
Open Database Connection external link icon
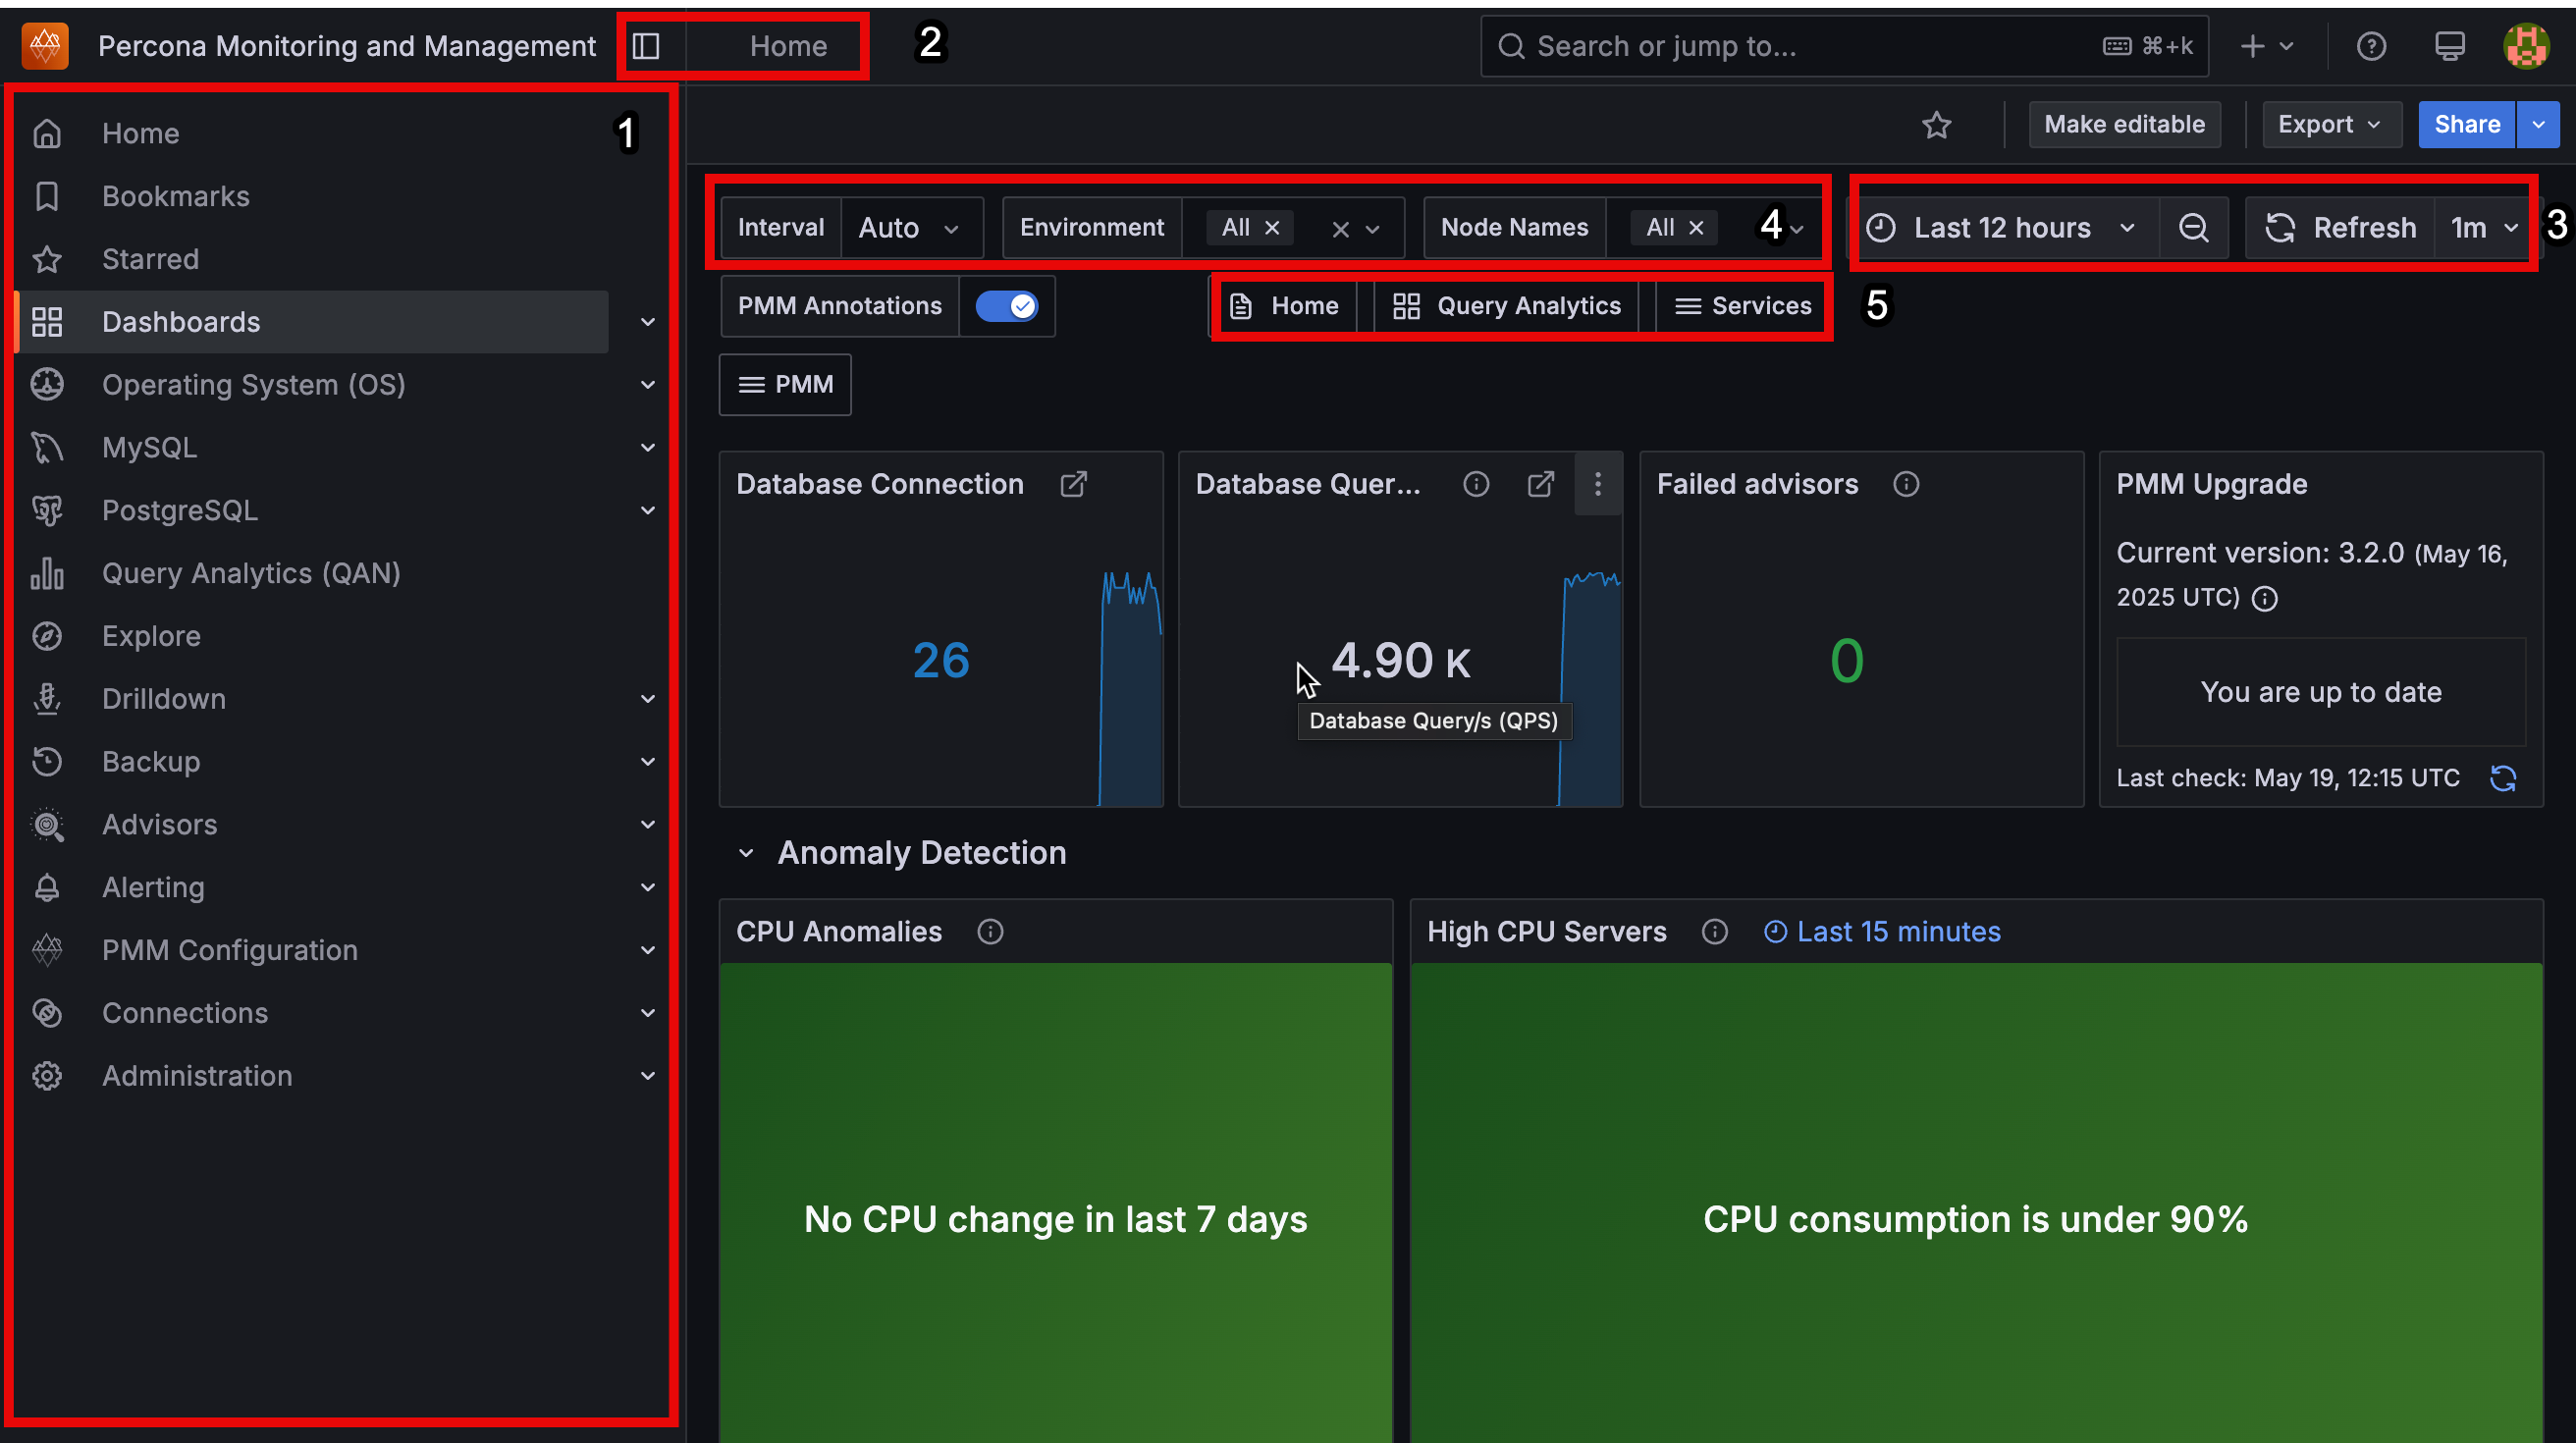click(x=1073, y=484)
